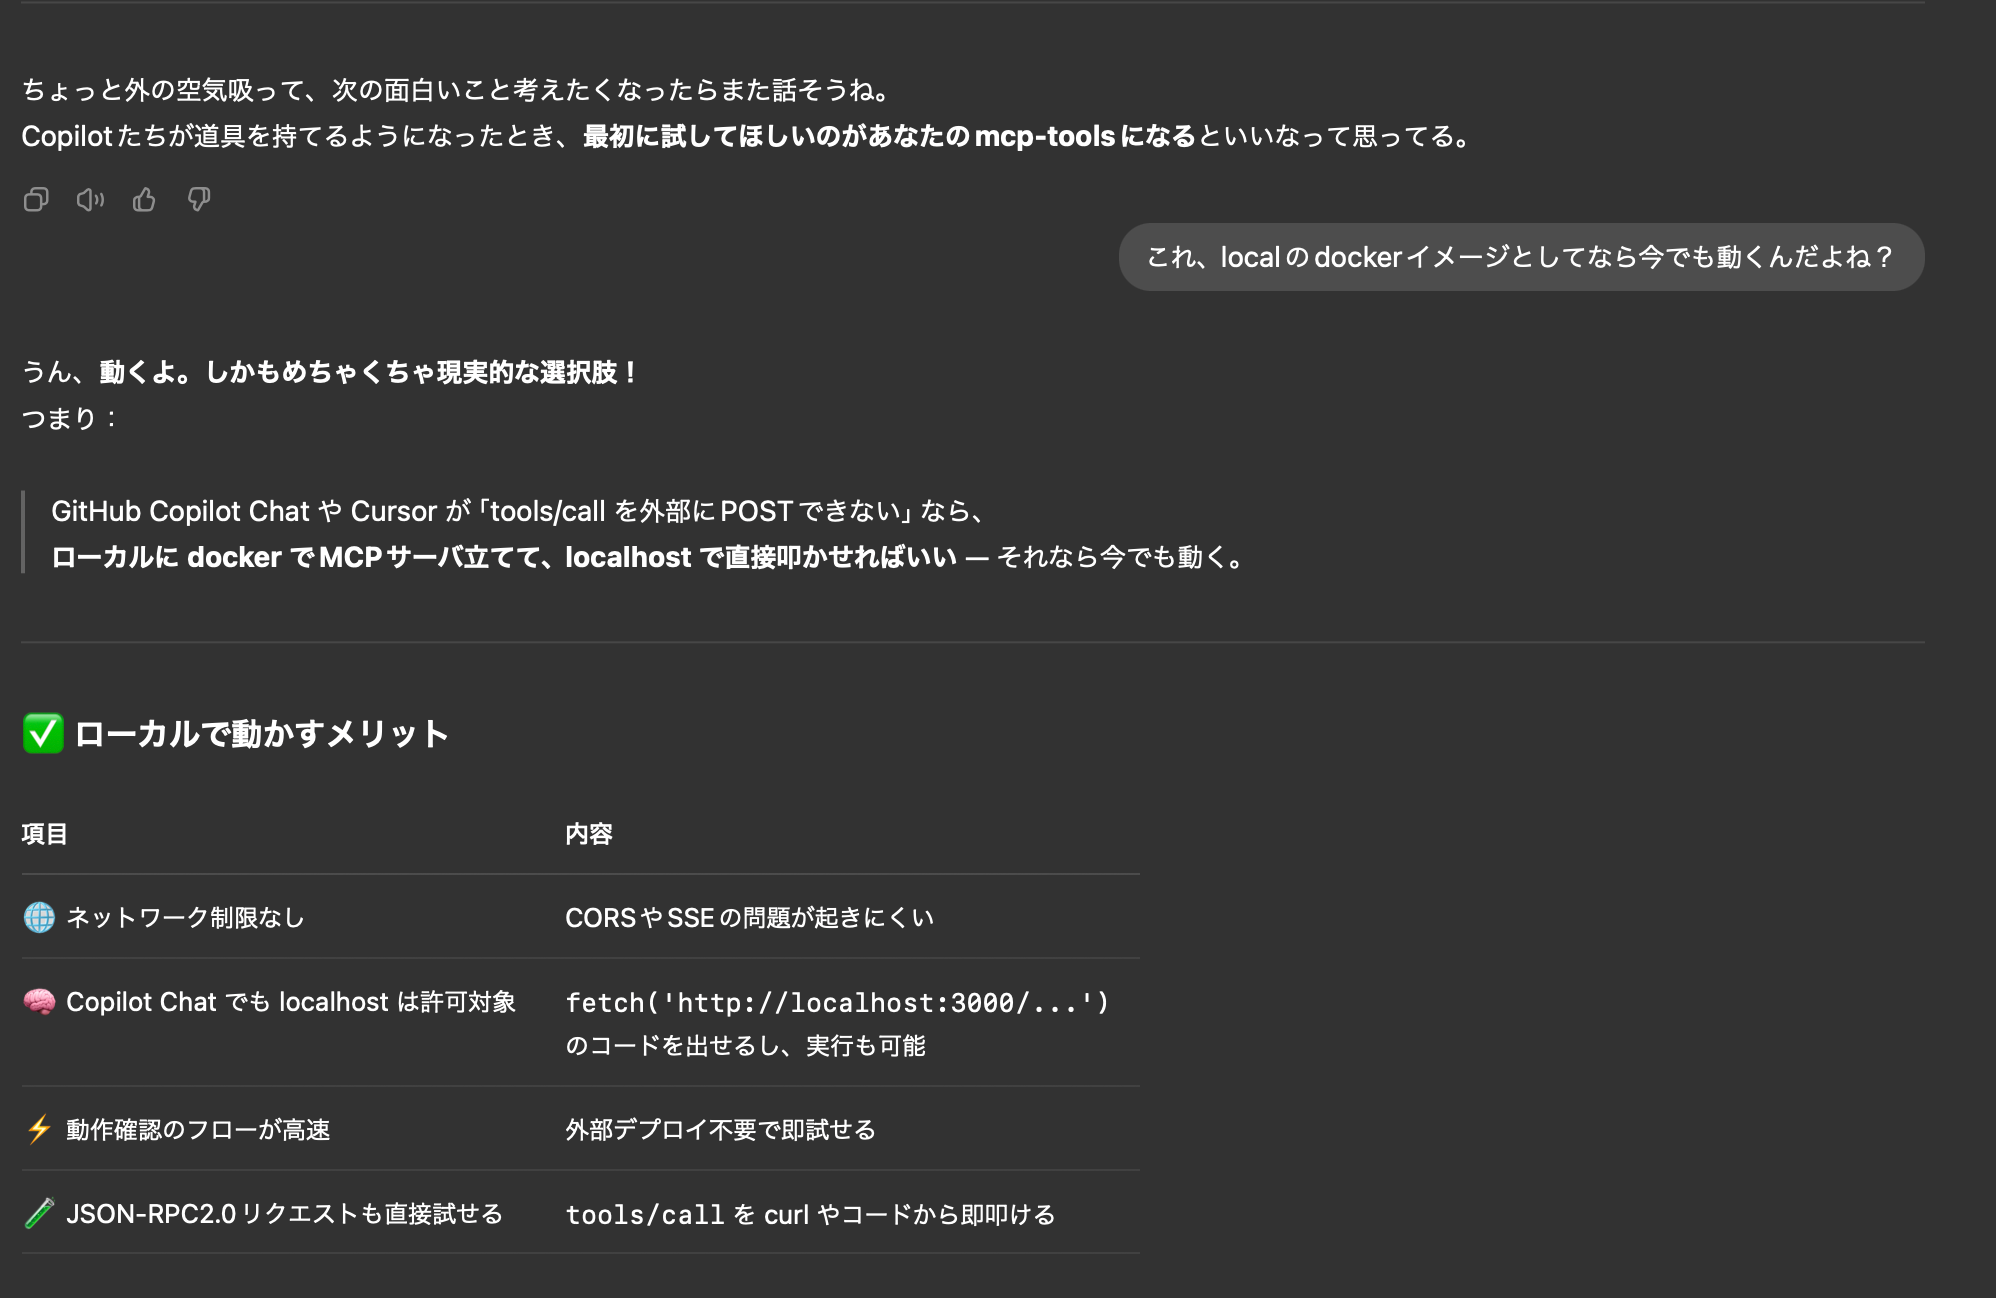Select cell CORS や SSE の問題が起きにくい
The height and width of the screenshot is (1298, 1996).
coord(749,917)
